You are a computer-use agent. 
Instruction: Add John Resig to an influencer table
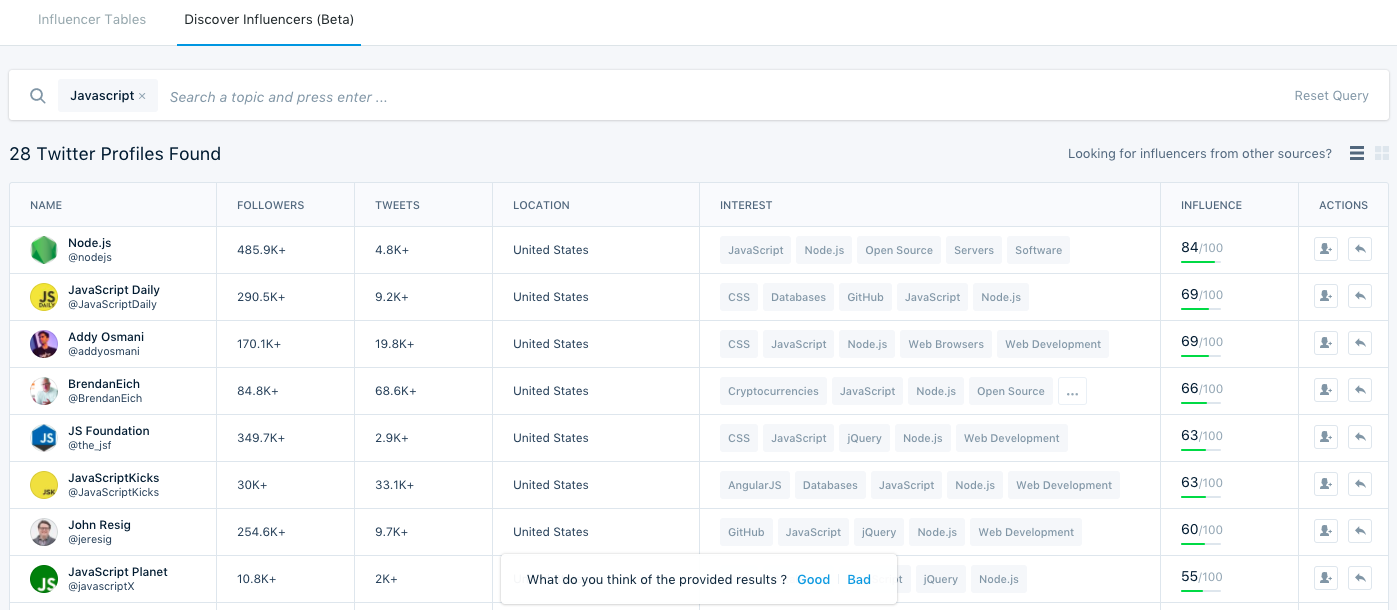click(1326, 531)
